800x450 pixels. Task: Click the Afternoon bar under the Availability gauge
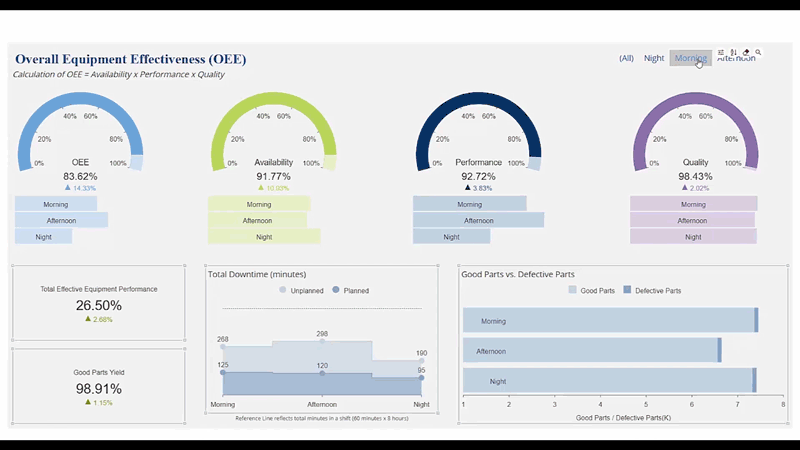point(257,220)
